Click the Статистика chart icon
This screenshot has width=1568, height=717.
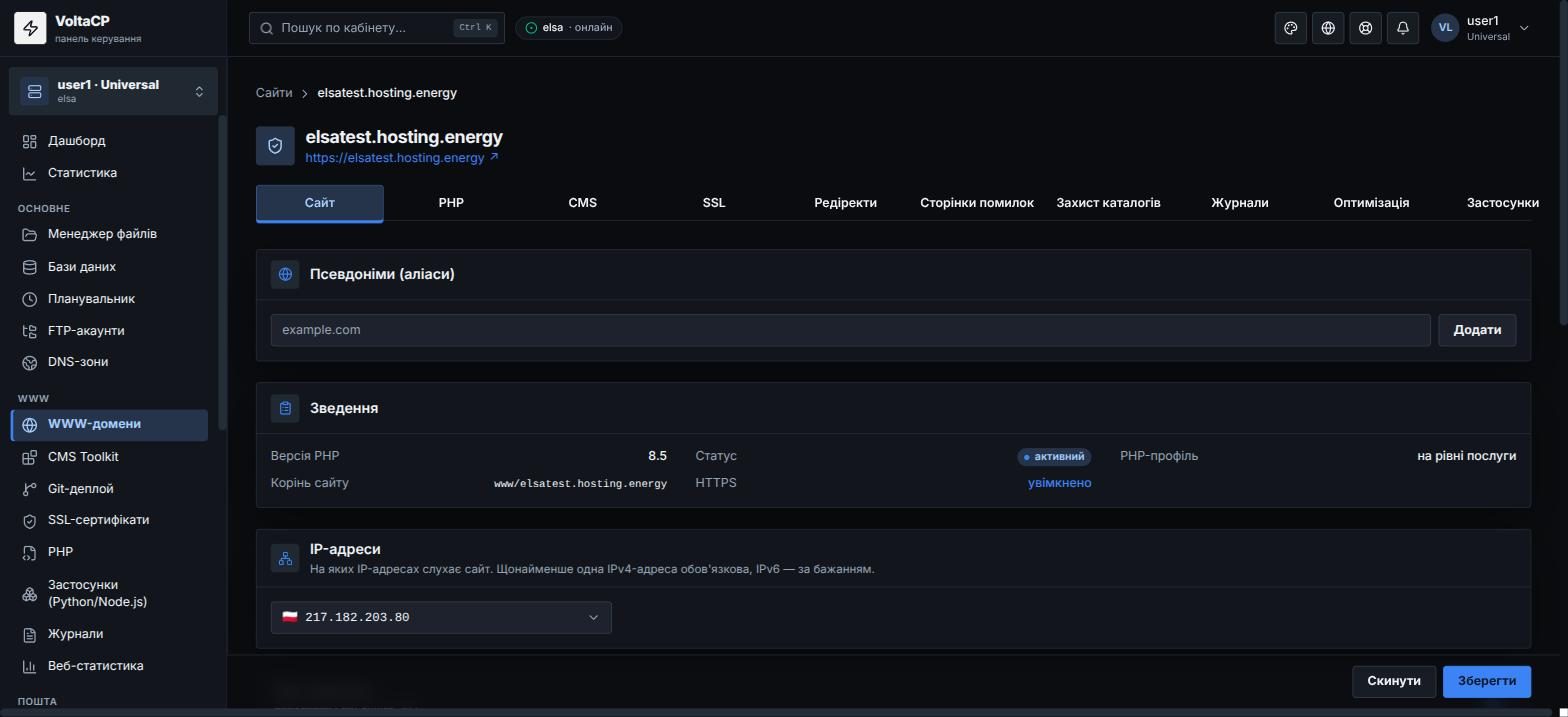[30, 173]
